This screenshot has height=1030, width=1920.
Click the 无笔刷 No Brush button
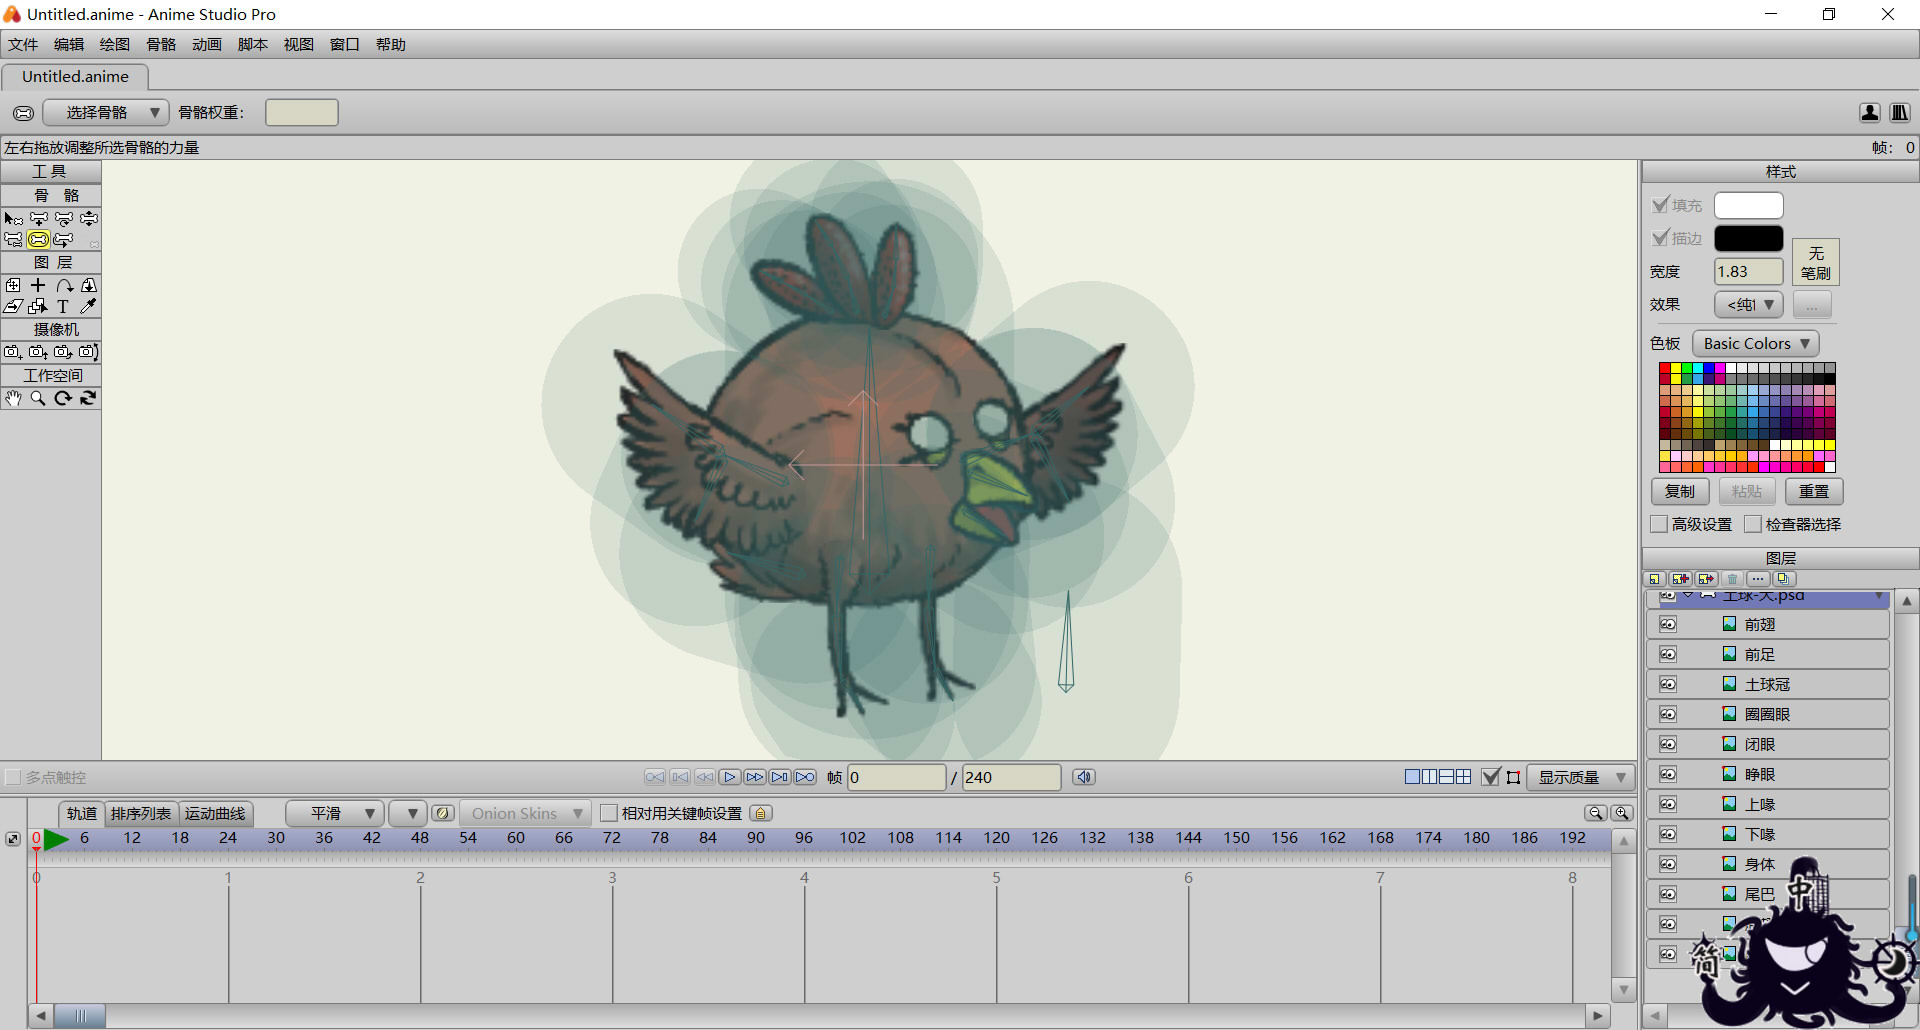coord(1816,262)
